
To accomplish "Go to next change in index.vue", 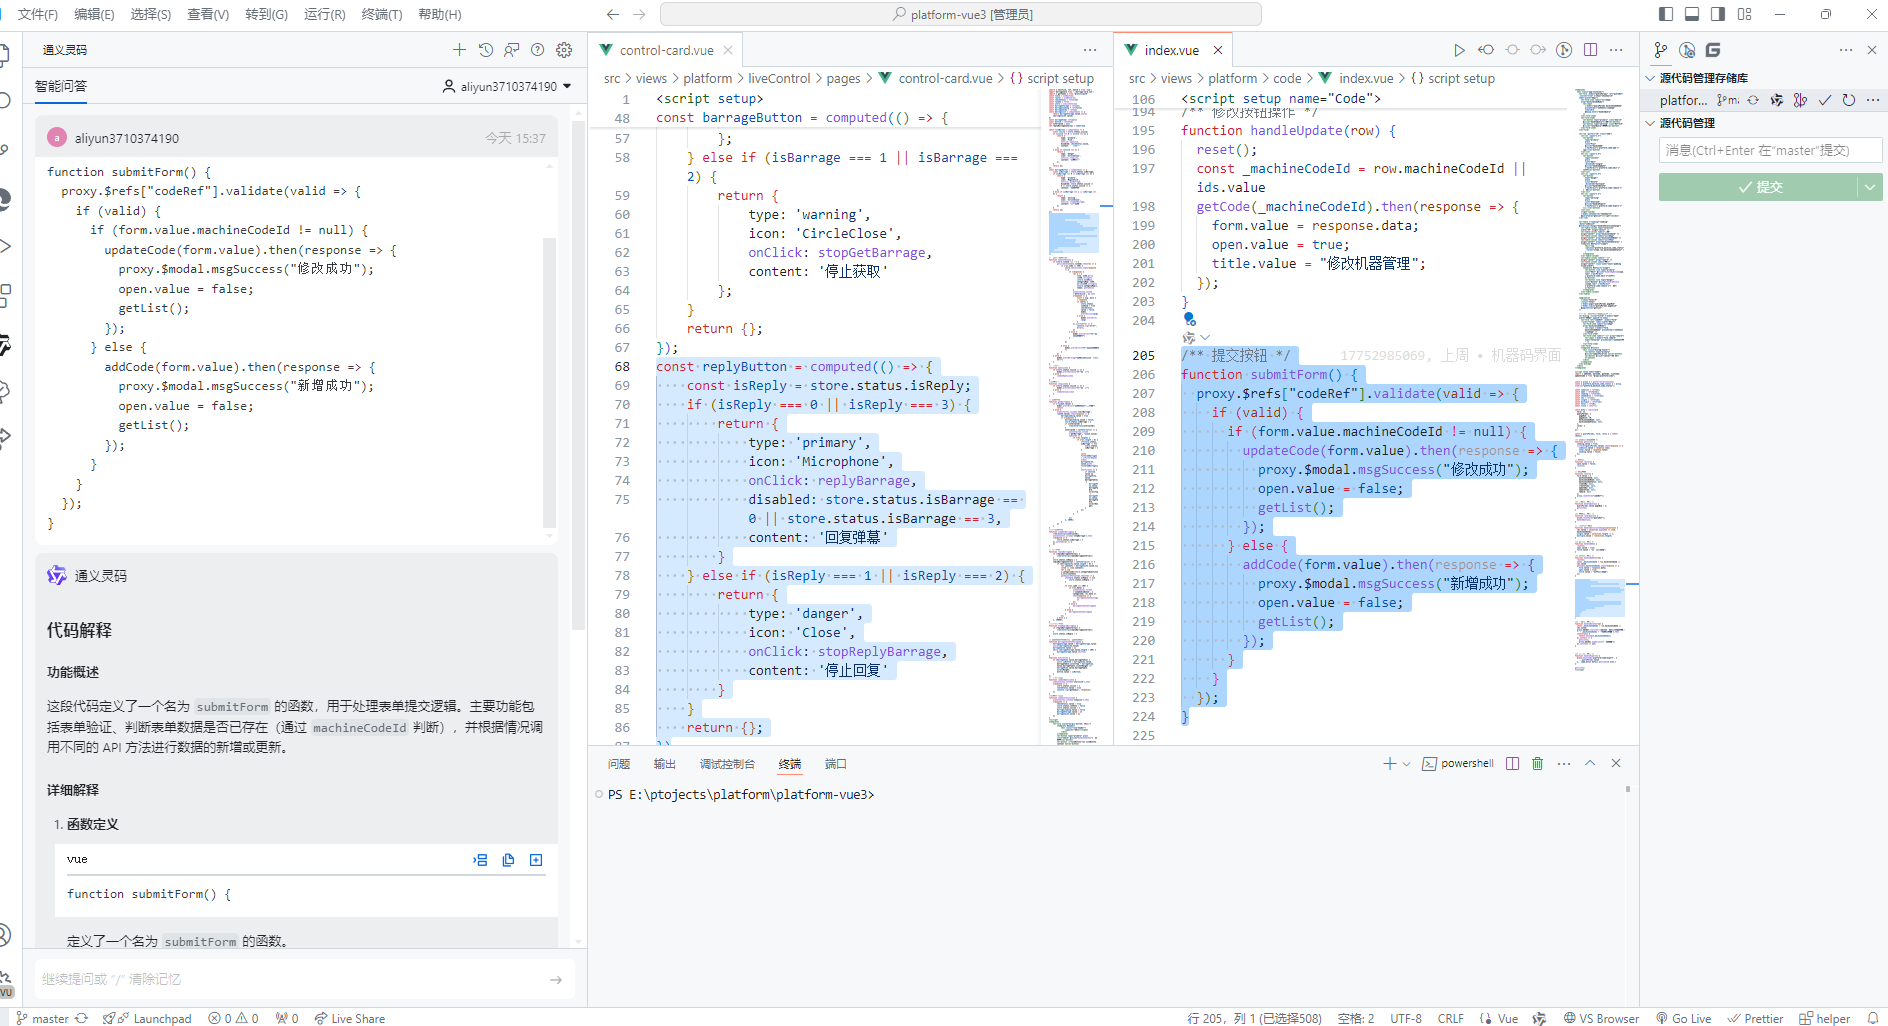I will (1538, 50).
